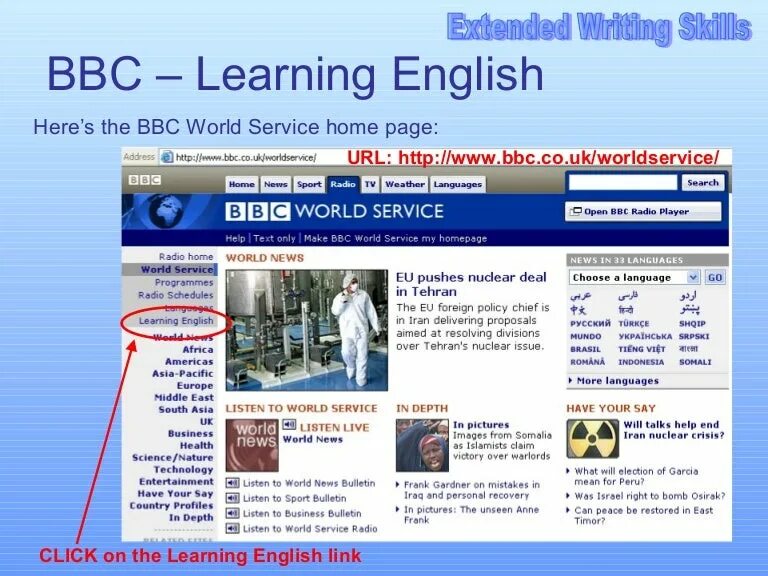This screenshot has width=768, height=576.
Task: Open In Depth in the sidebar
Action: [191, 518]
